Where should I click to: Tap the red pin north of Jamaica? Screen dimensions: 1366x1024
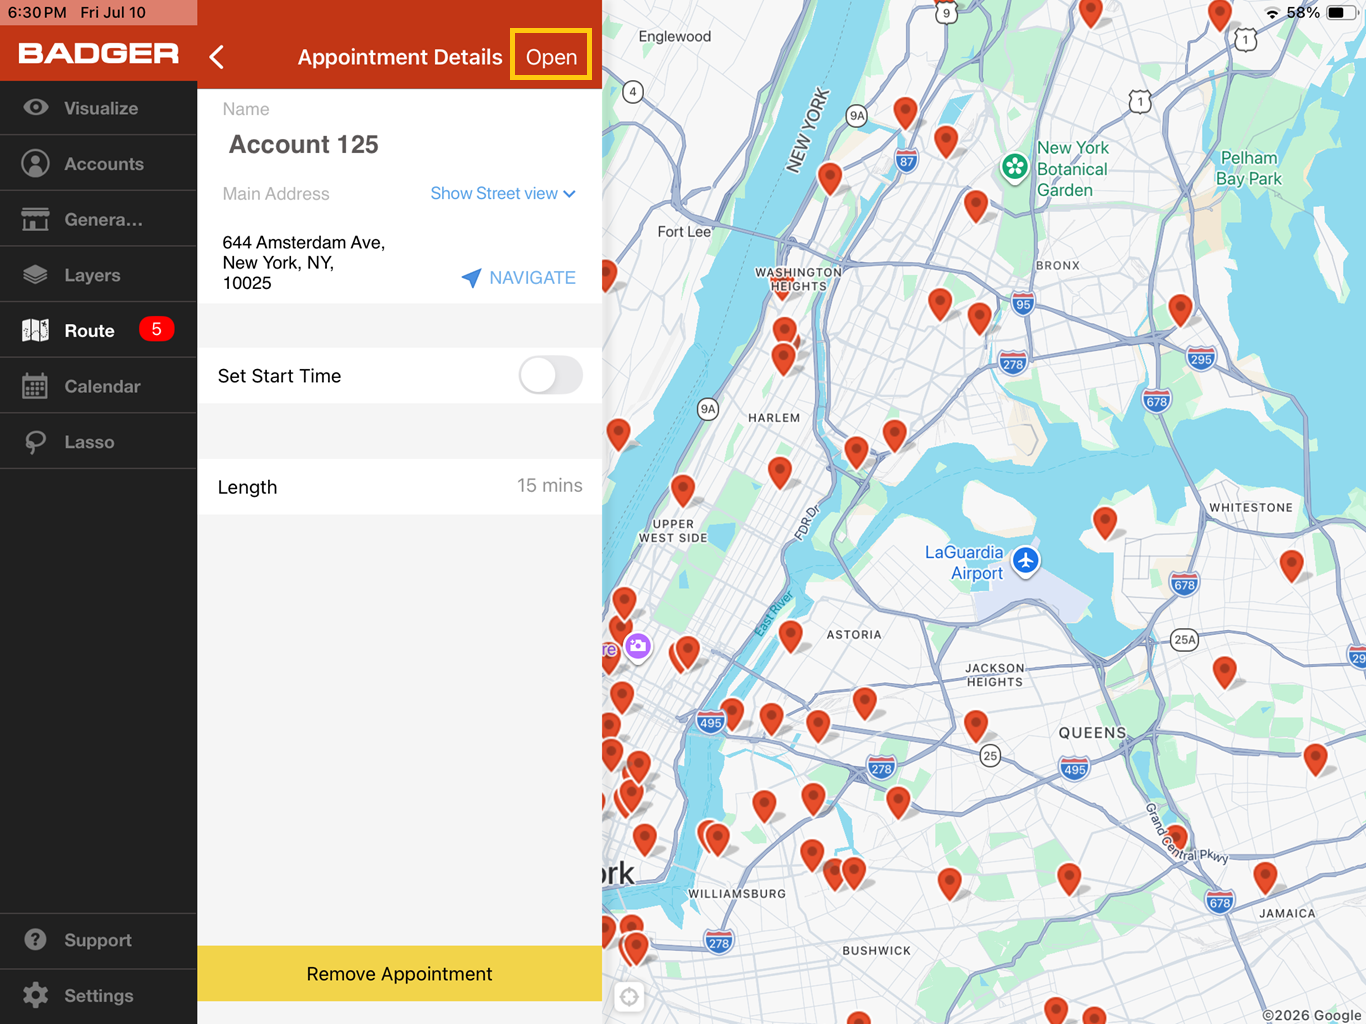pos(1265,876)
